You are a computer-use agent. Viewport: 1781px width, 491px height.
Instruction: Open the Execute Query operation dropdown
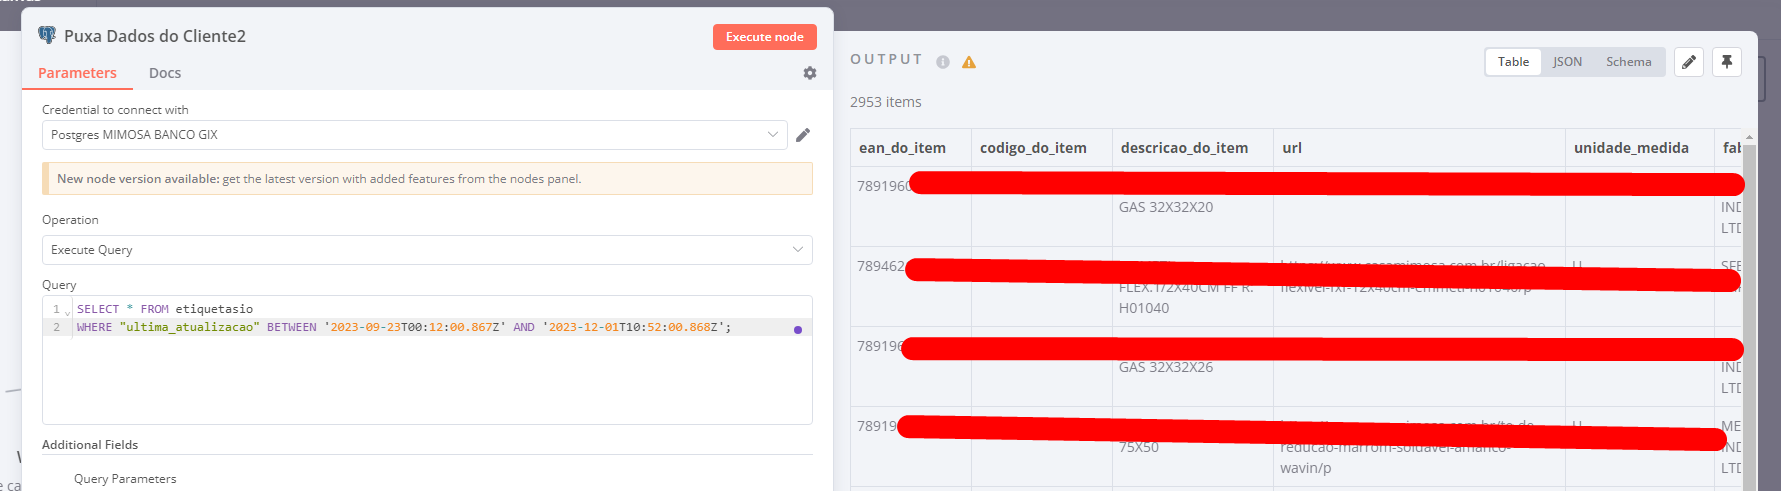427,250
